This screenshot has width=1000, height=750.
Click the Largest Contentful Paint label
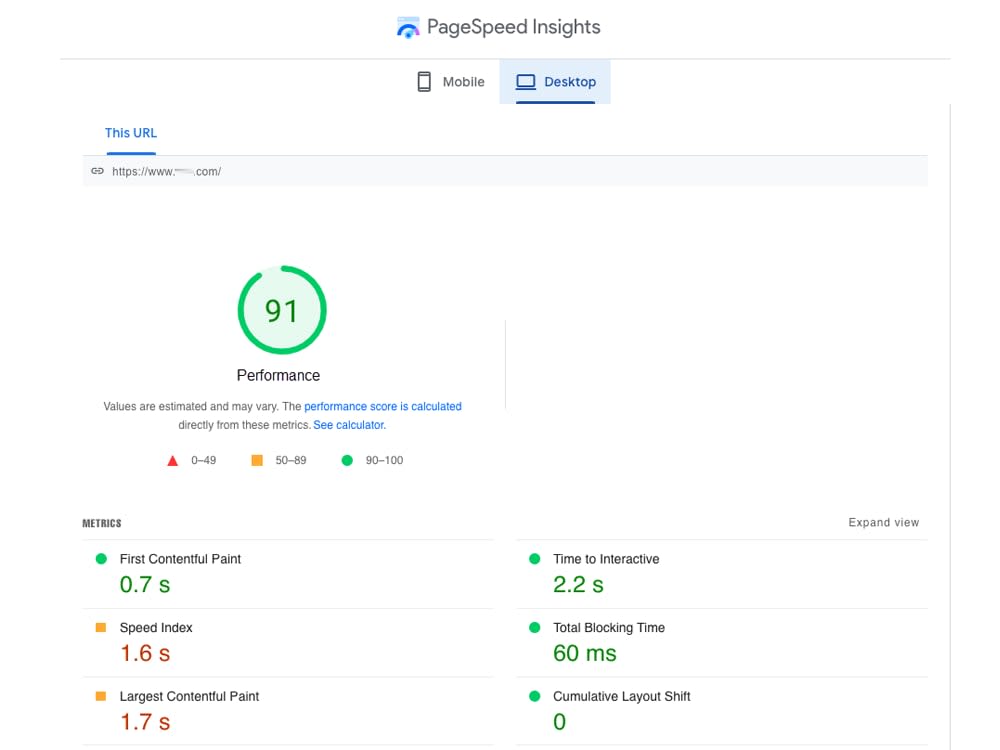189,696
